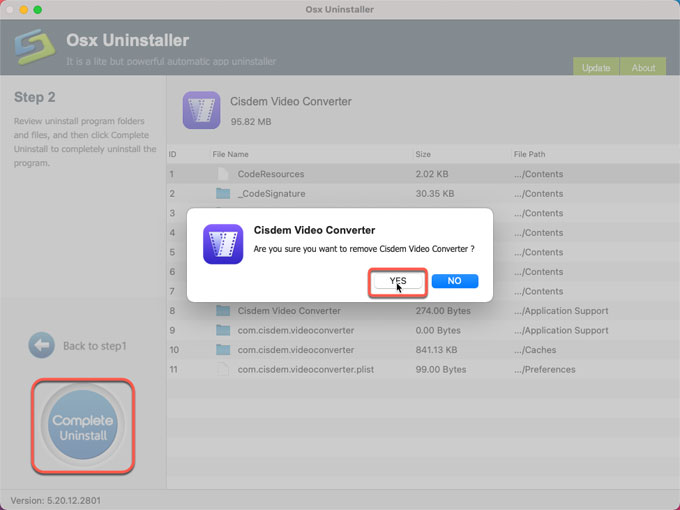Click the 95.82 MB app size text

[x=251, y=122]
